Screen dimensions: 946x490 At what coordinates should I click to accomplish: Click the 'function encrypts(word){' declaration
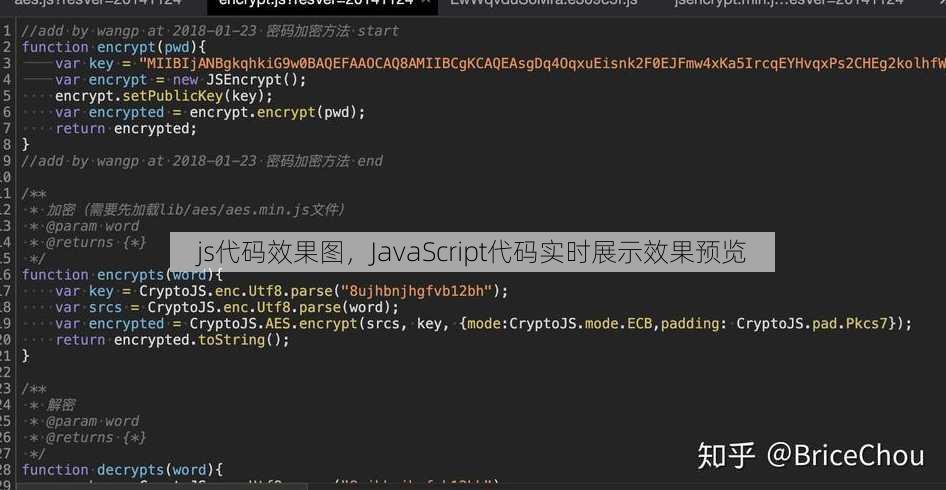point(122,275)
